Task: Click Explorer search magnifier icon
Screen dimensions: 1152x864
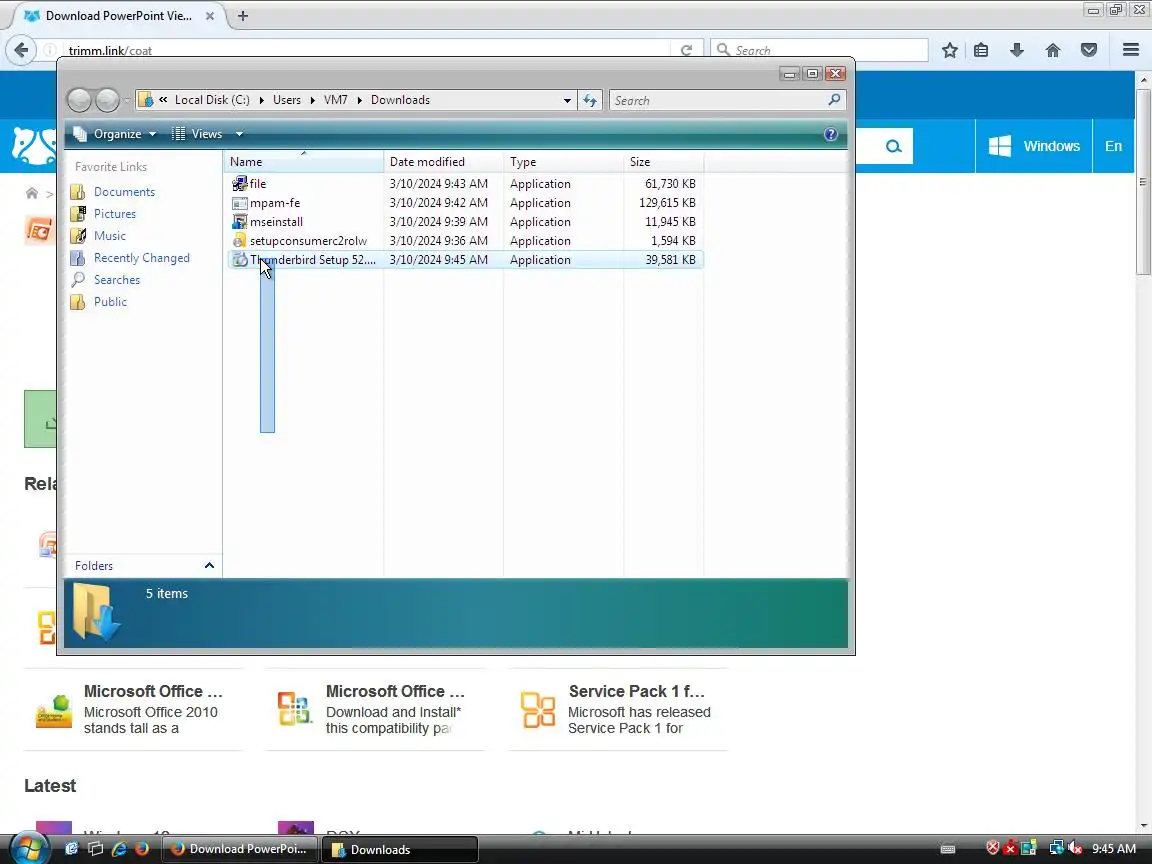Action: [x=834, y=99]
